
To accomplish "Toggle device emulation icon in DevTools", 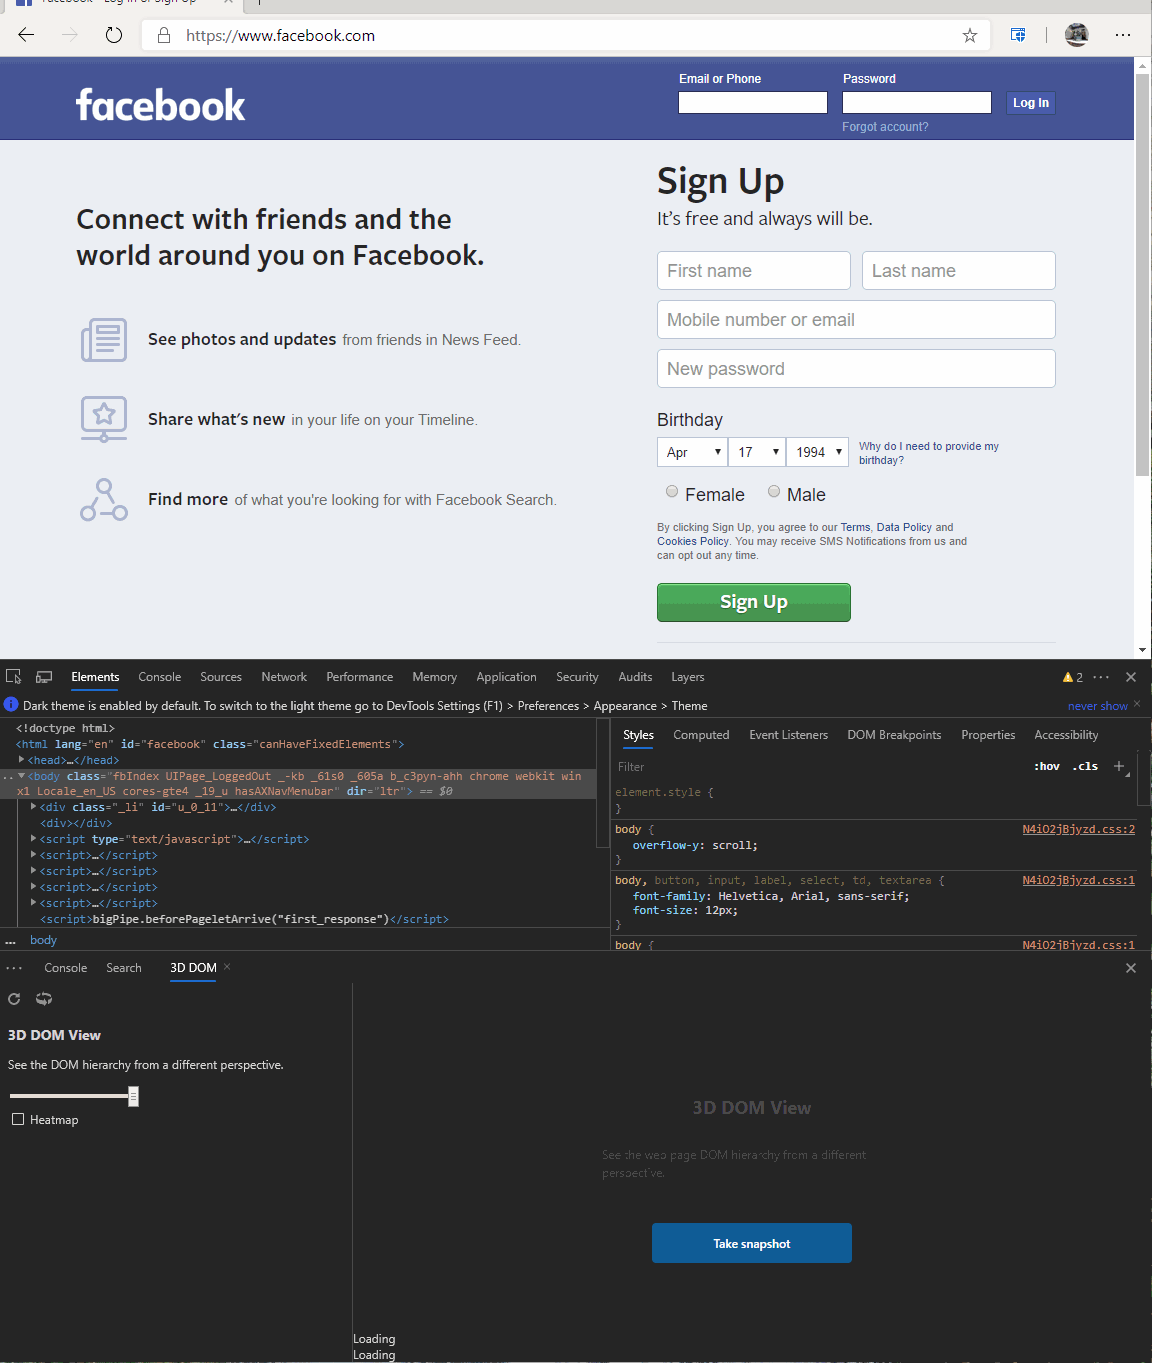I will point(44,677).
